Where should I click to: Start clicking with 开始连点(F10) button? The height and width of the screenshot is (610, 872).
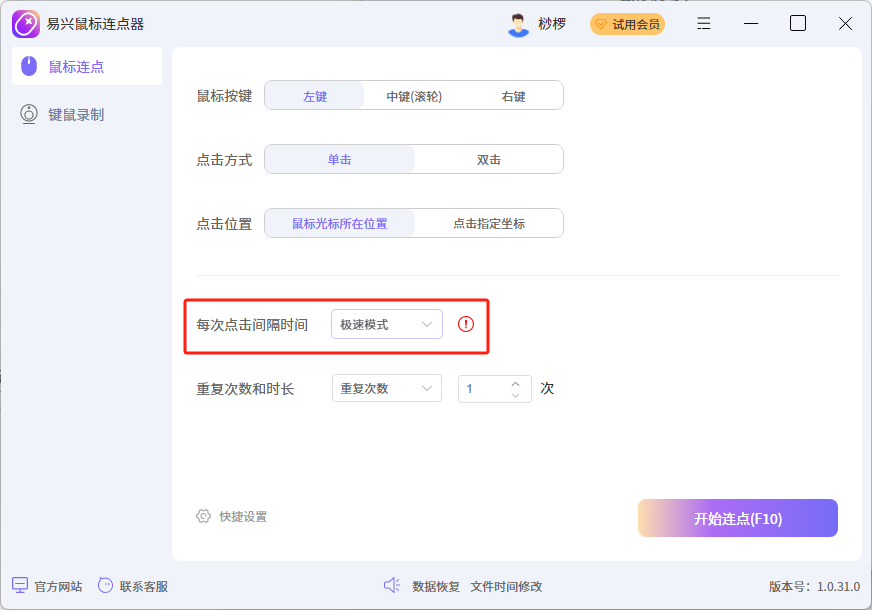[x=737, y=518]
